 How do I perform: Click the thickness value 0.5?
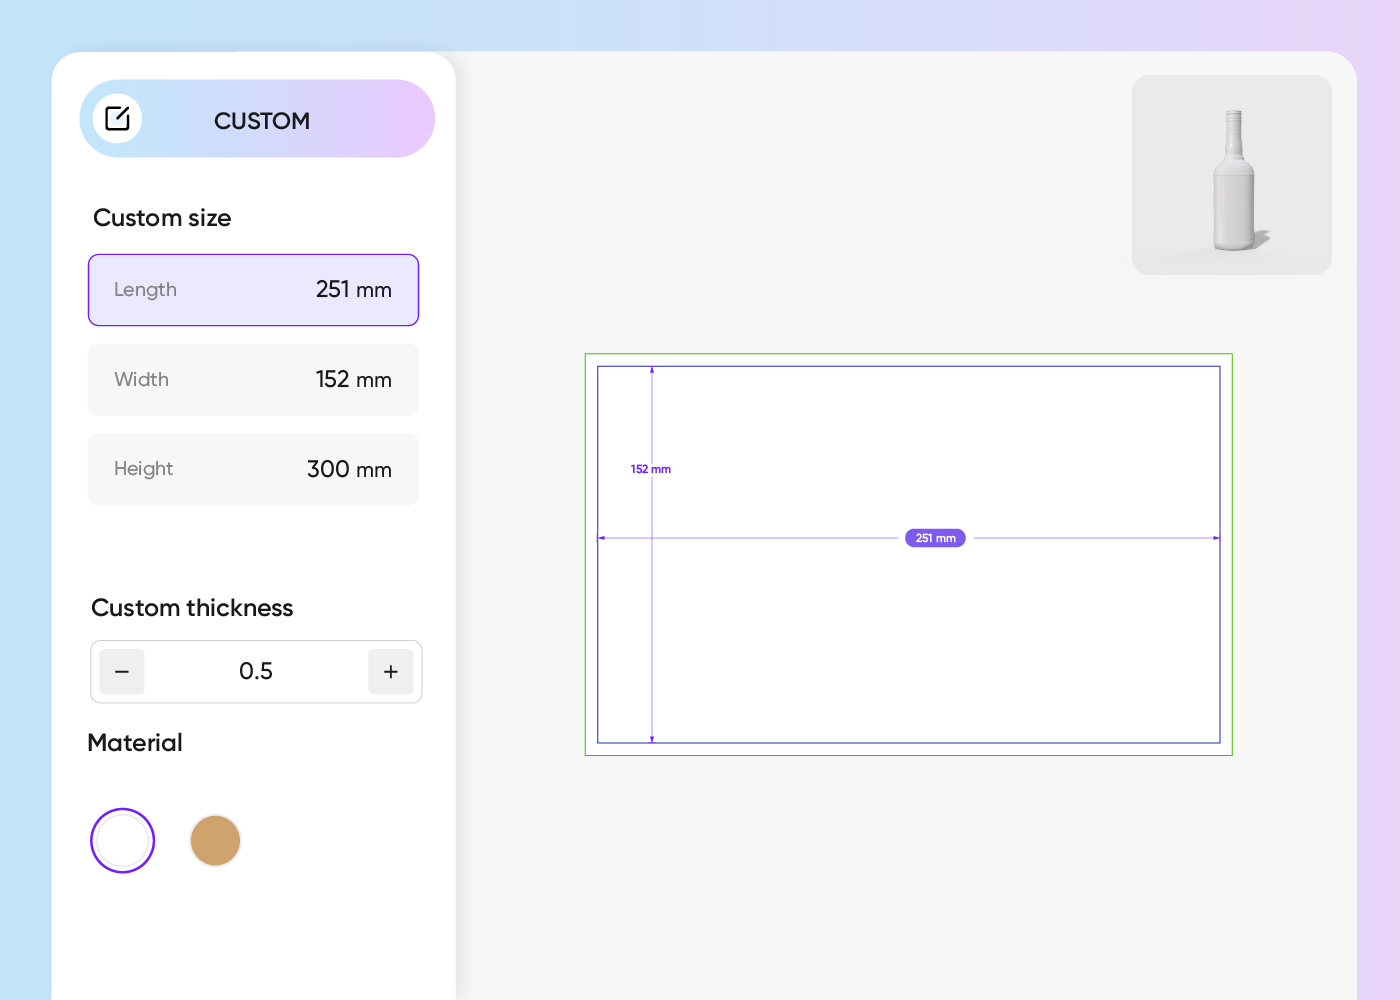click(x=256, y=671)
